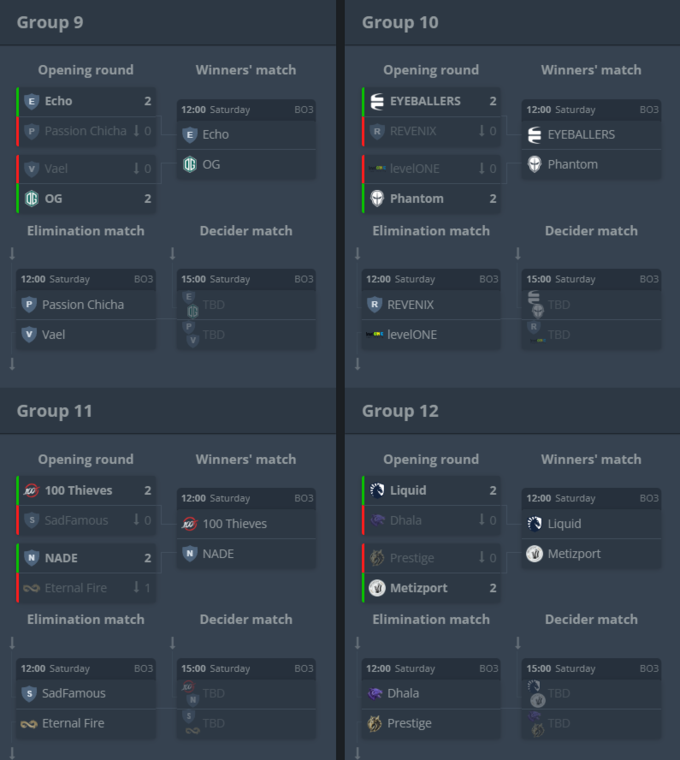Click the Group 11 heading
Screen dimensions: 680x760
point(54,411)
